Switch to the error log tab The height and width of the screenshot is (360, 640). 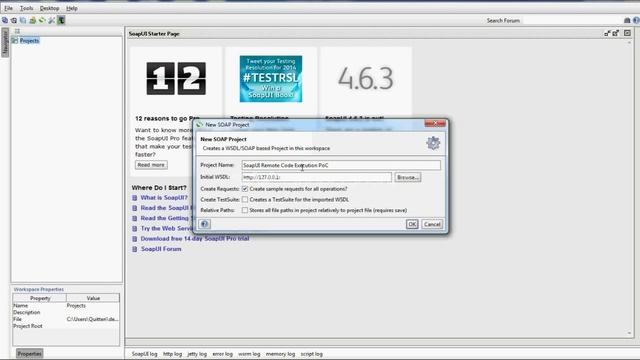pyautogui.click(x=222, y=354)
